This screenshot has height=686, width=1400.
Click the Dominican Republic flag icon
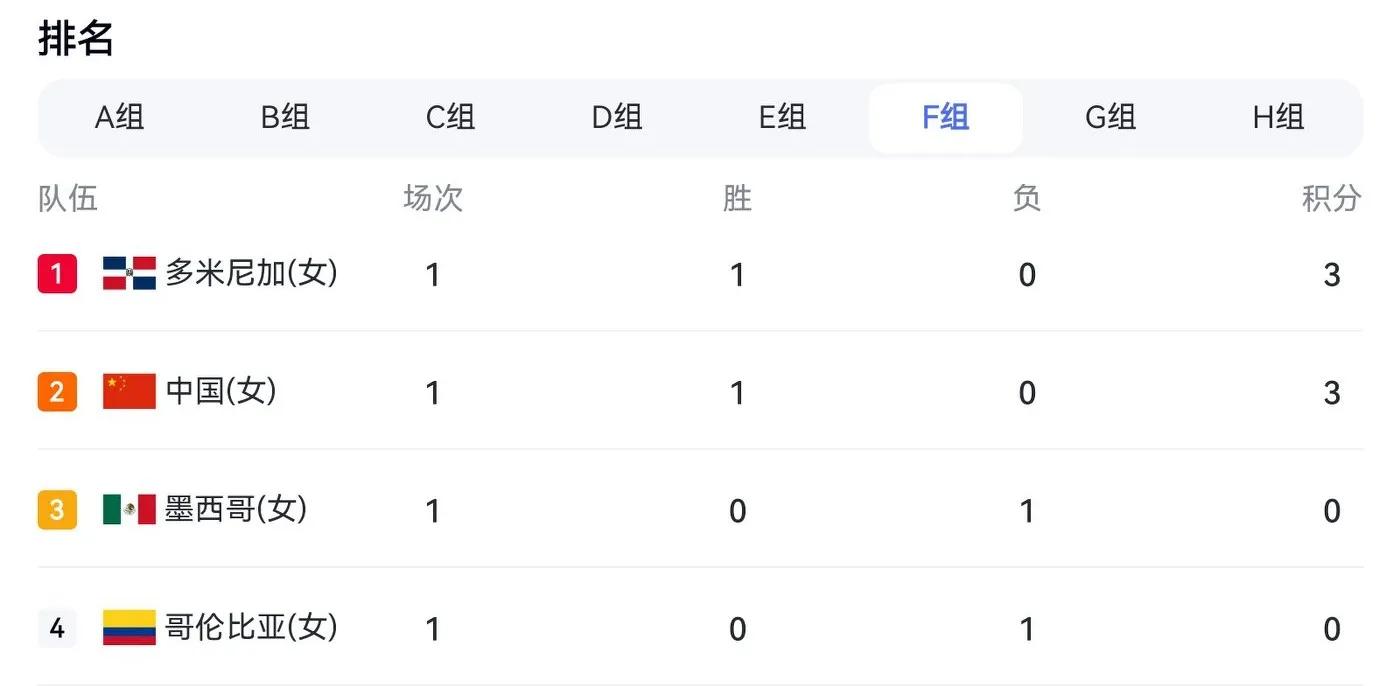(x=129, y=273)
